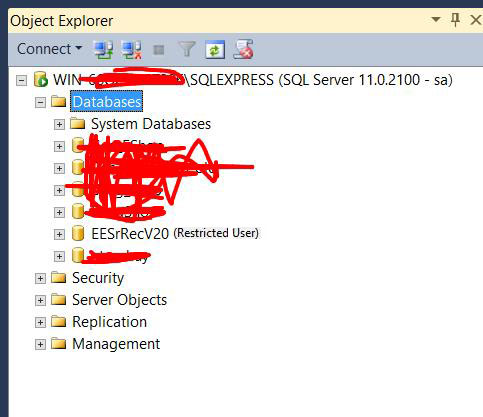Collapse the SQLEXPRESS server node
Image resolution: width=483 pixels, height=417 pixels.
tap(22, 80)
